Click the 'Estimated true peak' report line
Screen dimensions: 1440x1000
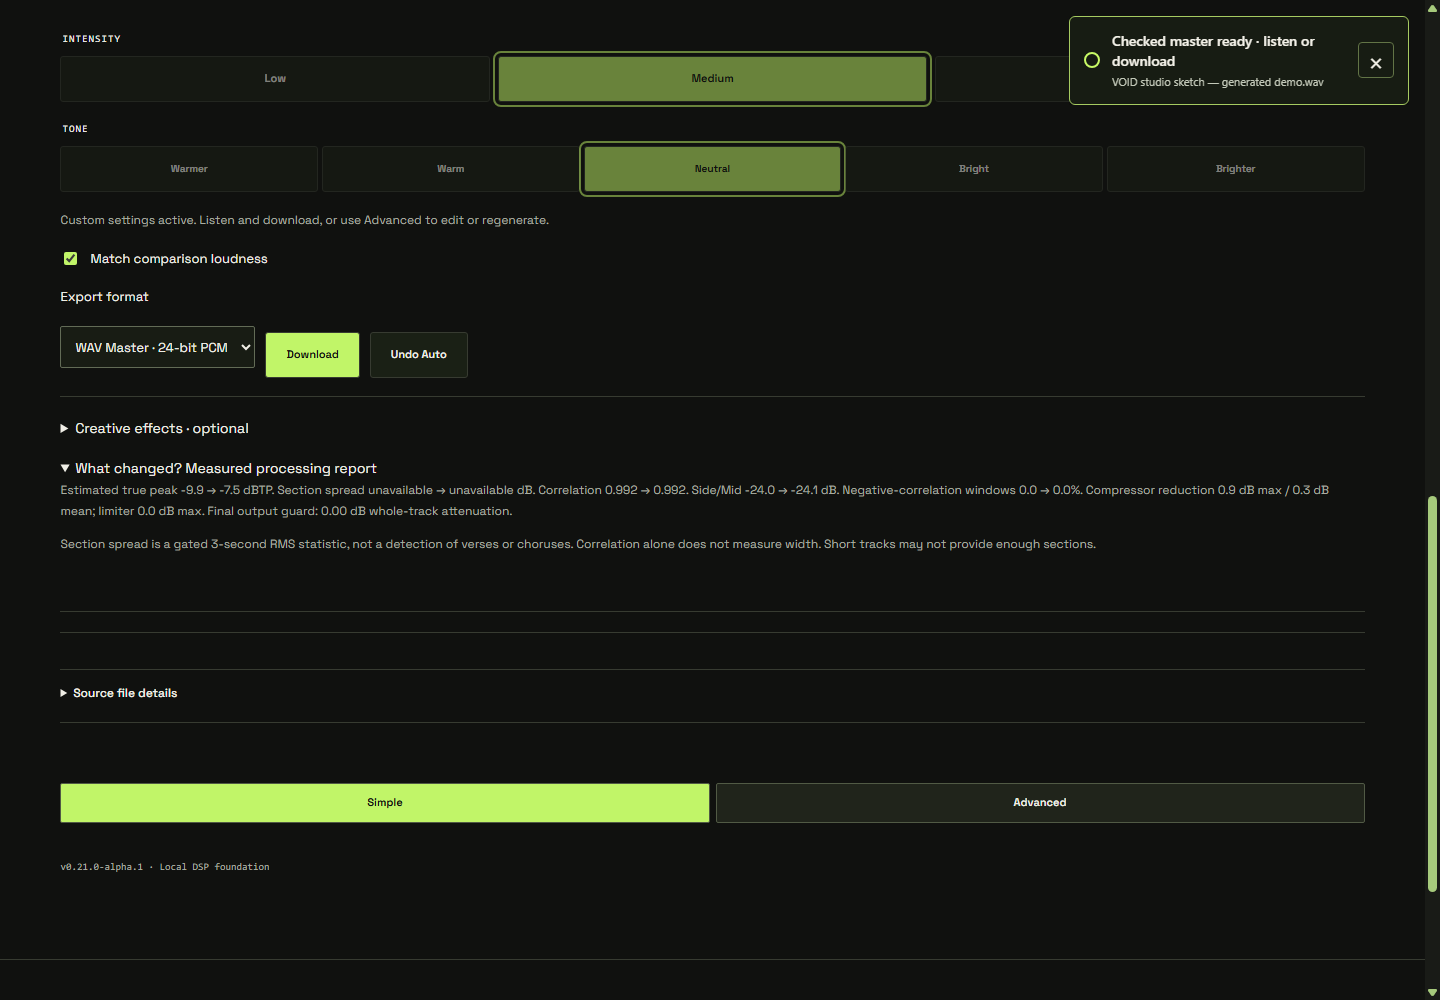(694, 500)
